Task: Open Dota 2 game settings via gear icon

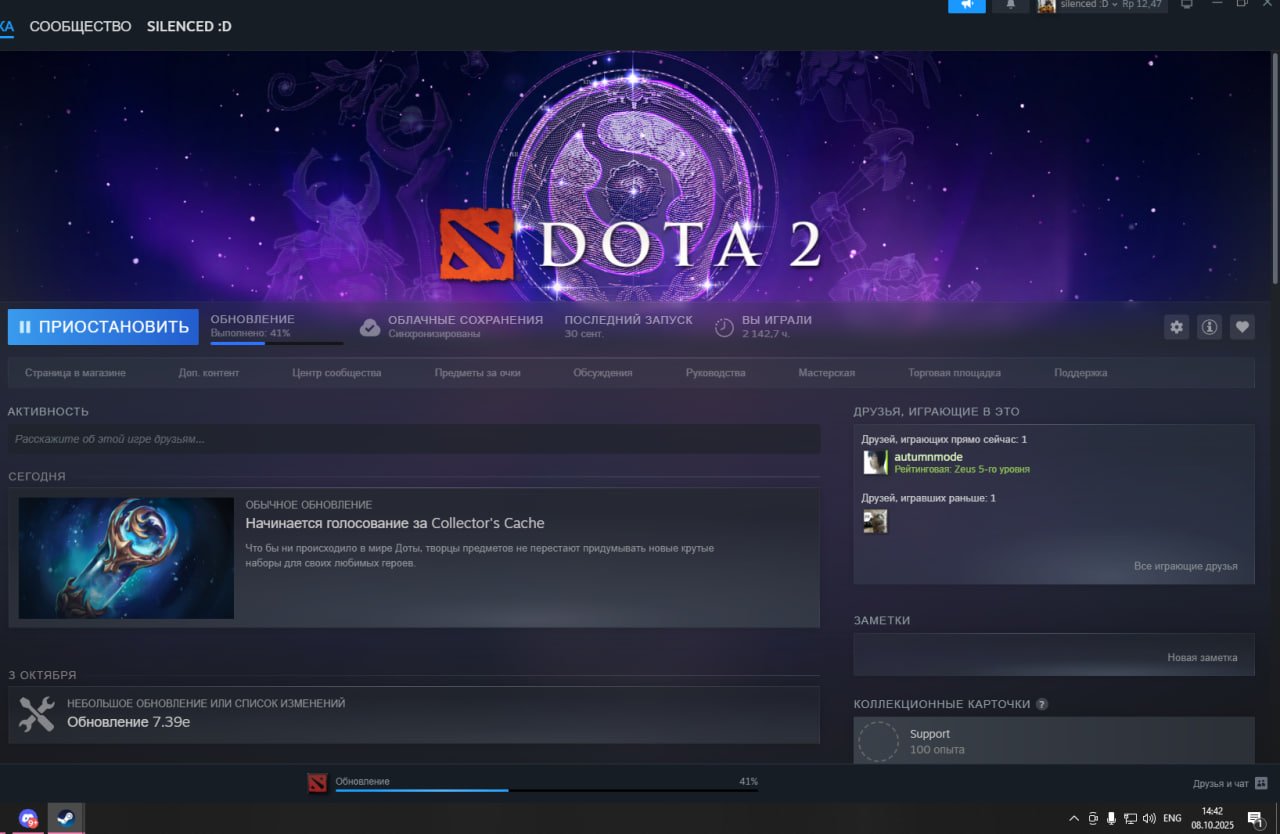Action: 1176,327
